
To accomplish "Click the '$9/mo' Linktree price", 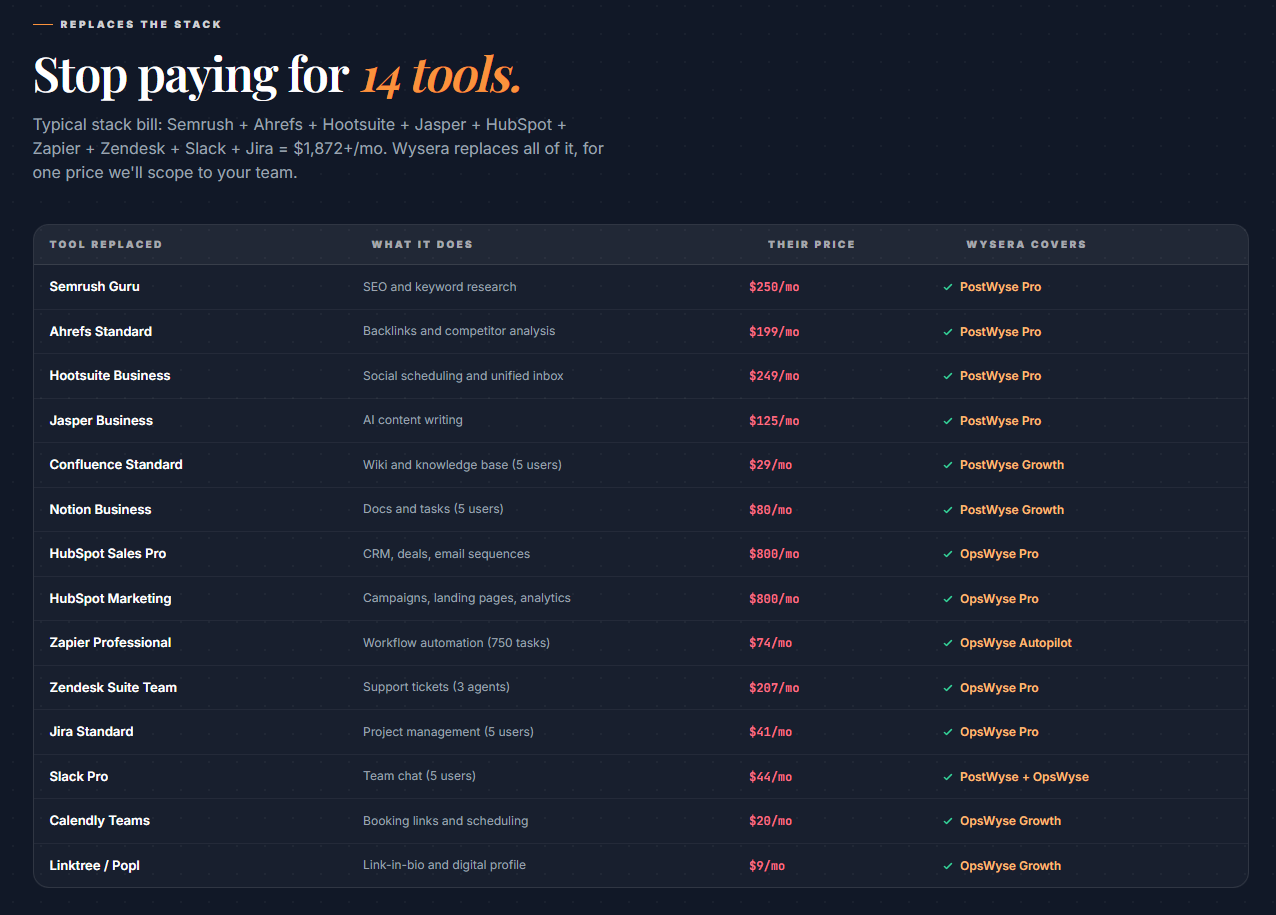I will point(767,866).
